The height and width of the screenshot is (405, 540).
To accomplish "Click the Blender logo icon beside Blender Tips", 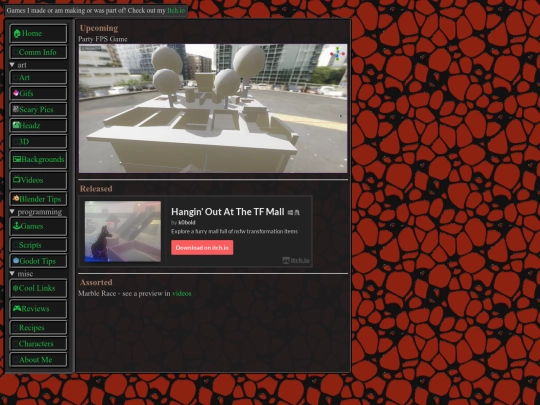I will [15, 198].
